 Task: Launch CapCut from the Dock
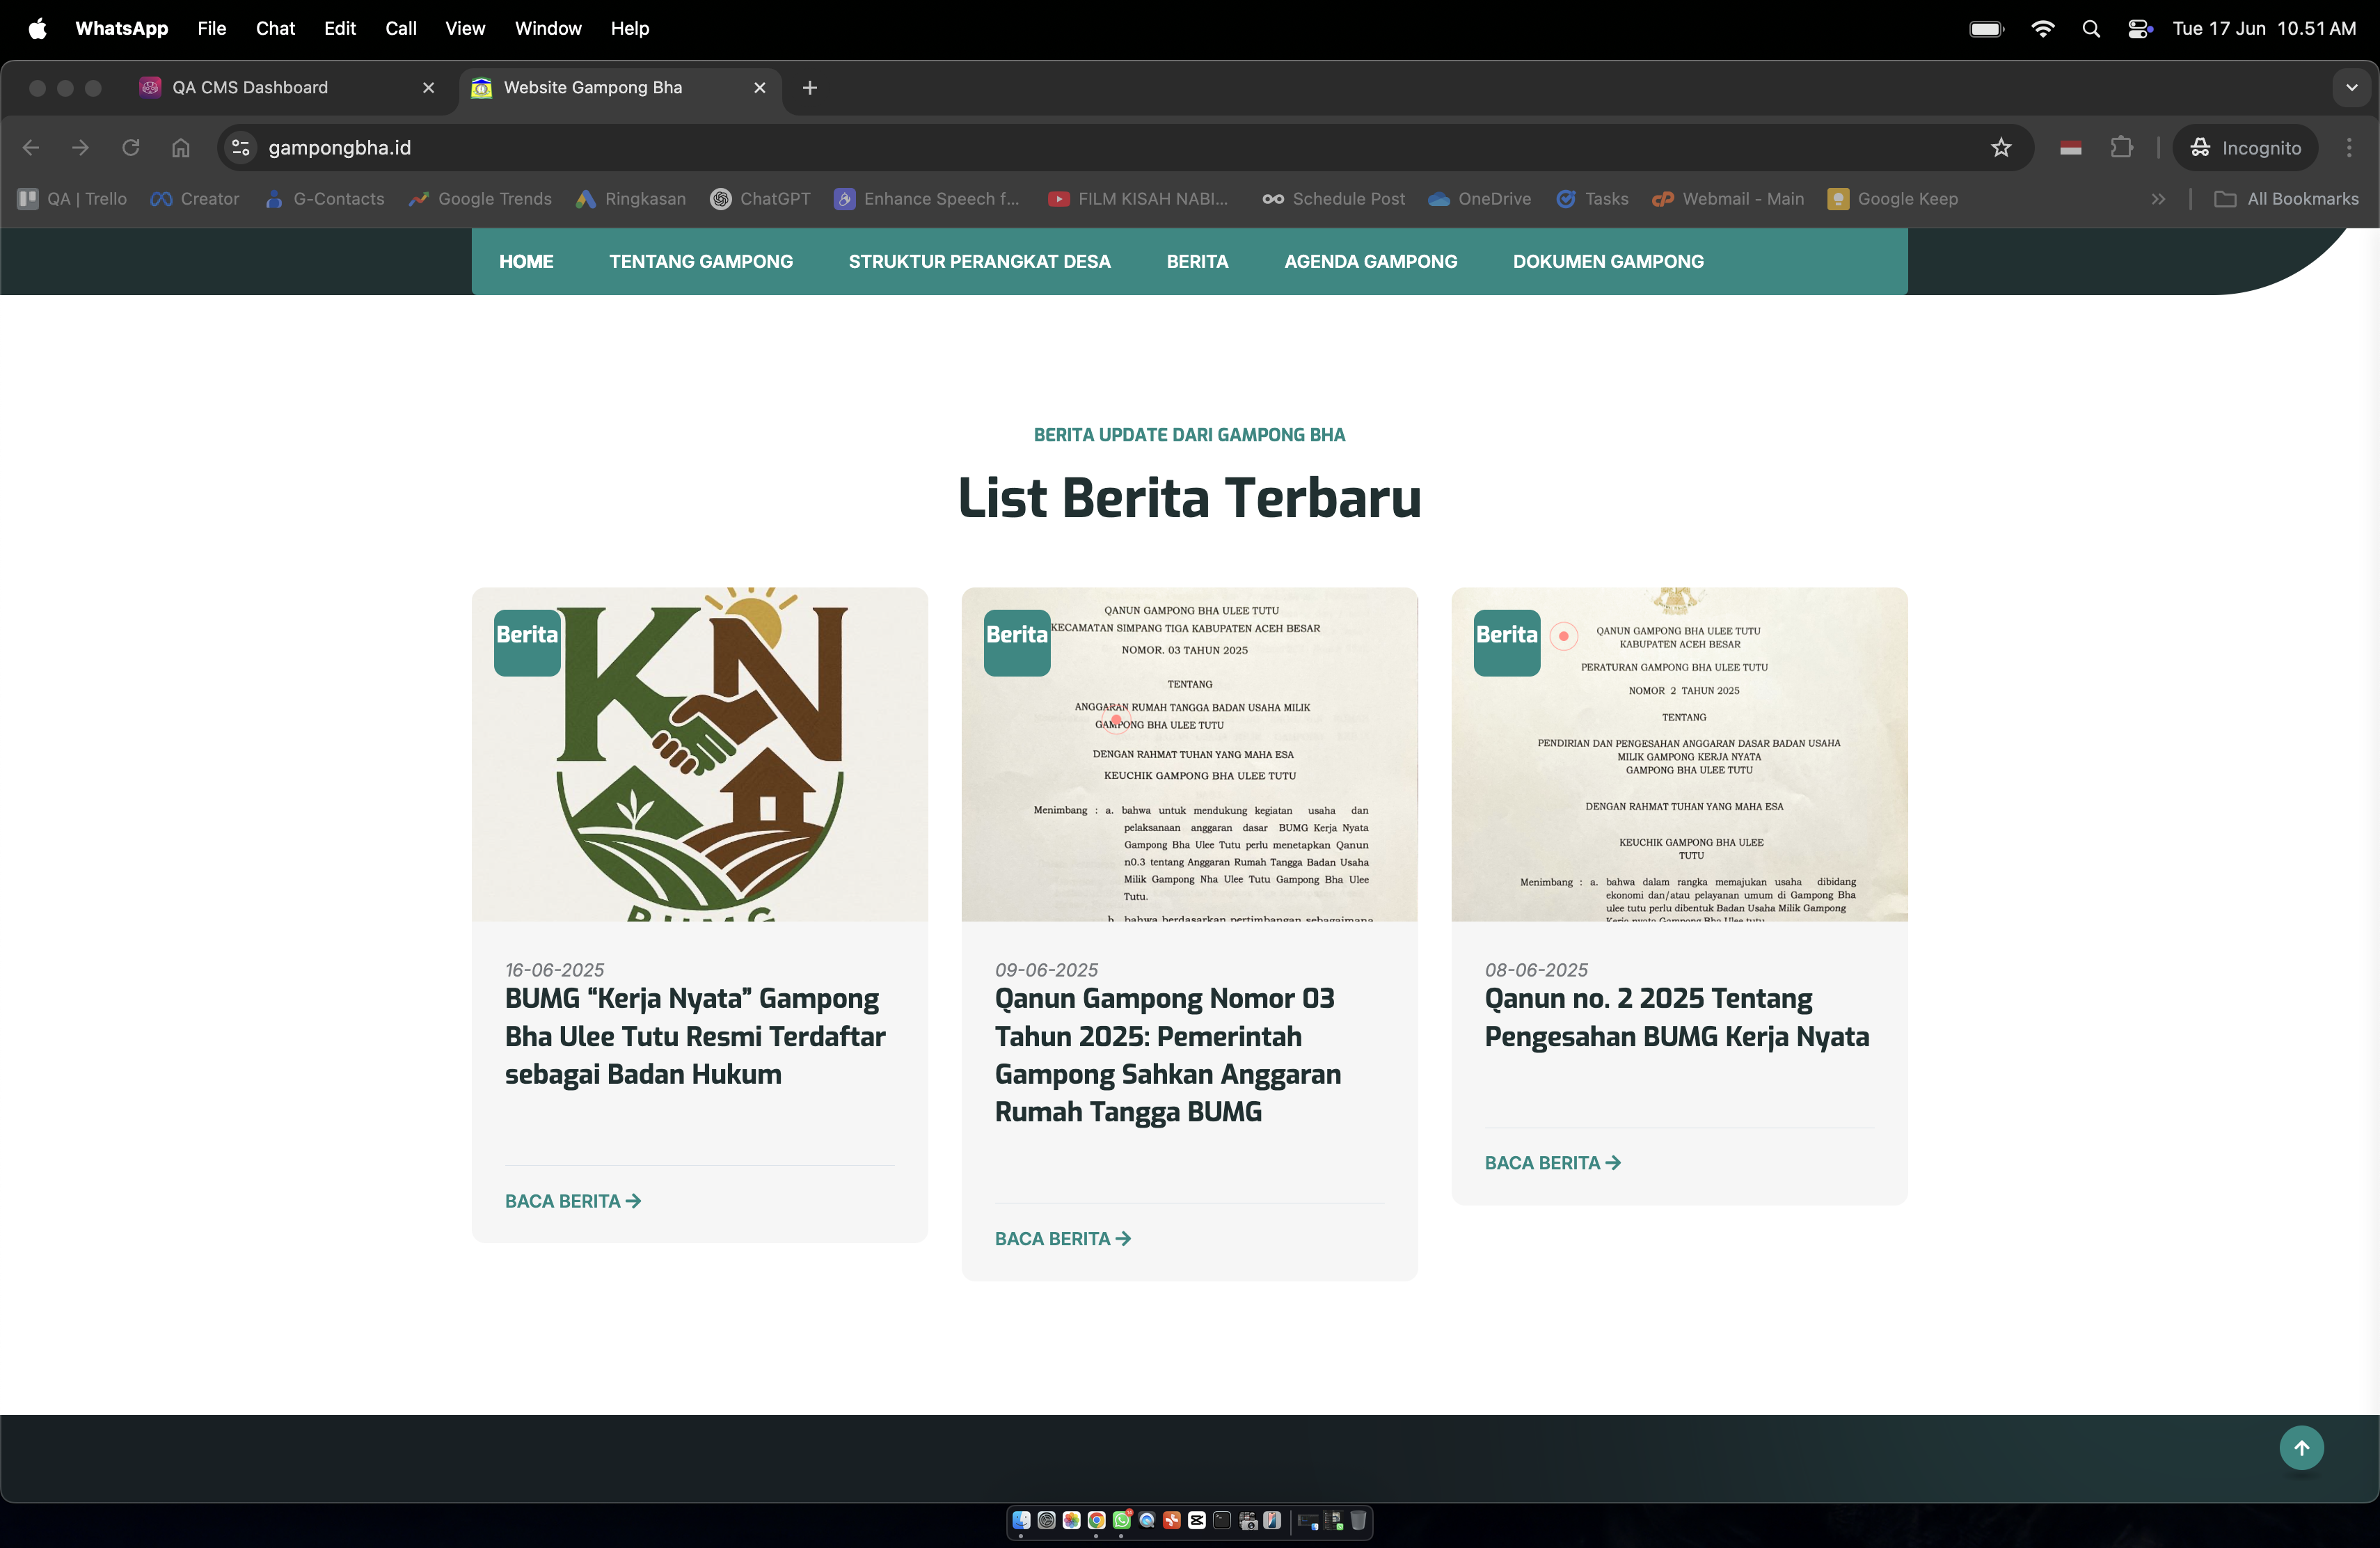pos(1197,1521)
